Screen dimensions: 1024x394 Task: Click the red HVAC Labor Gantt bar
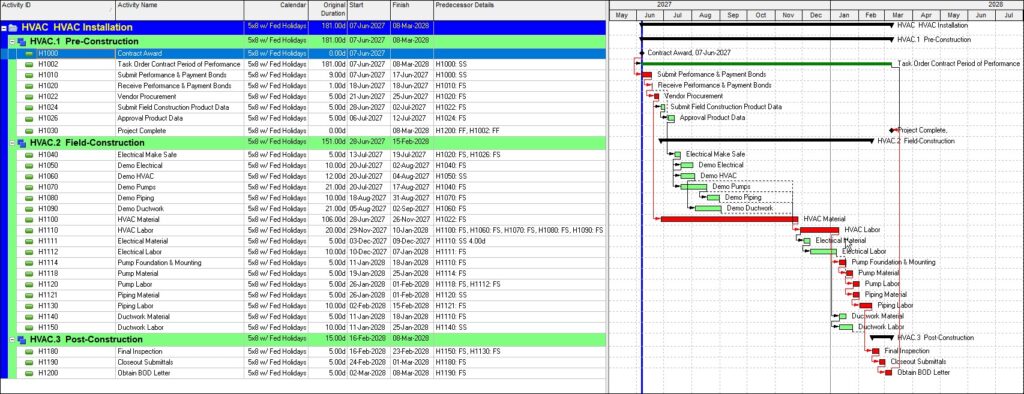coord(819,230)
